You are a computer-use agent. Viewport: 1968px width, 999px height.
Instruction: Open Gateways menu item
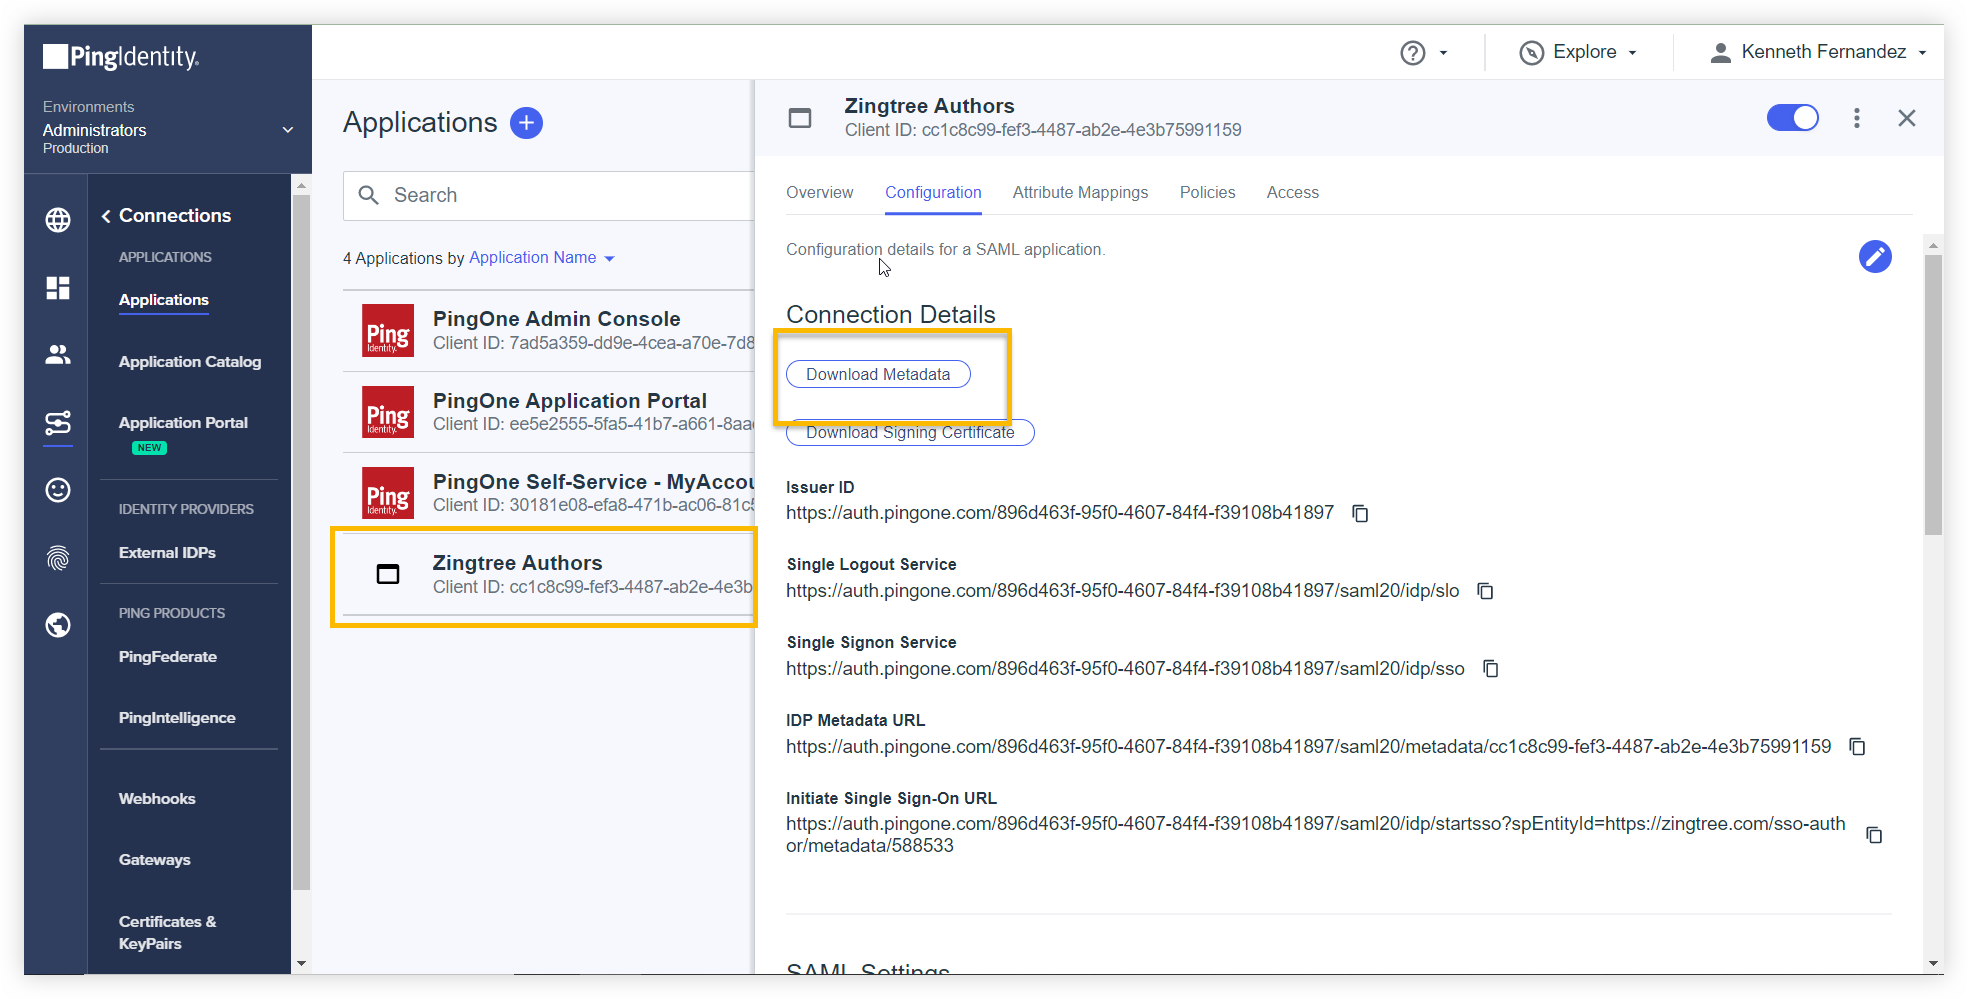(x=155, y=860)
